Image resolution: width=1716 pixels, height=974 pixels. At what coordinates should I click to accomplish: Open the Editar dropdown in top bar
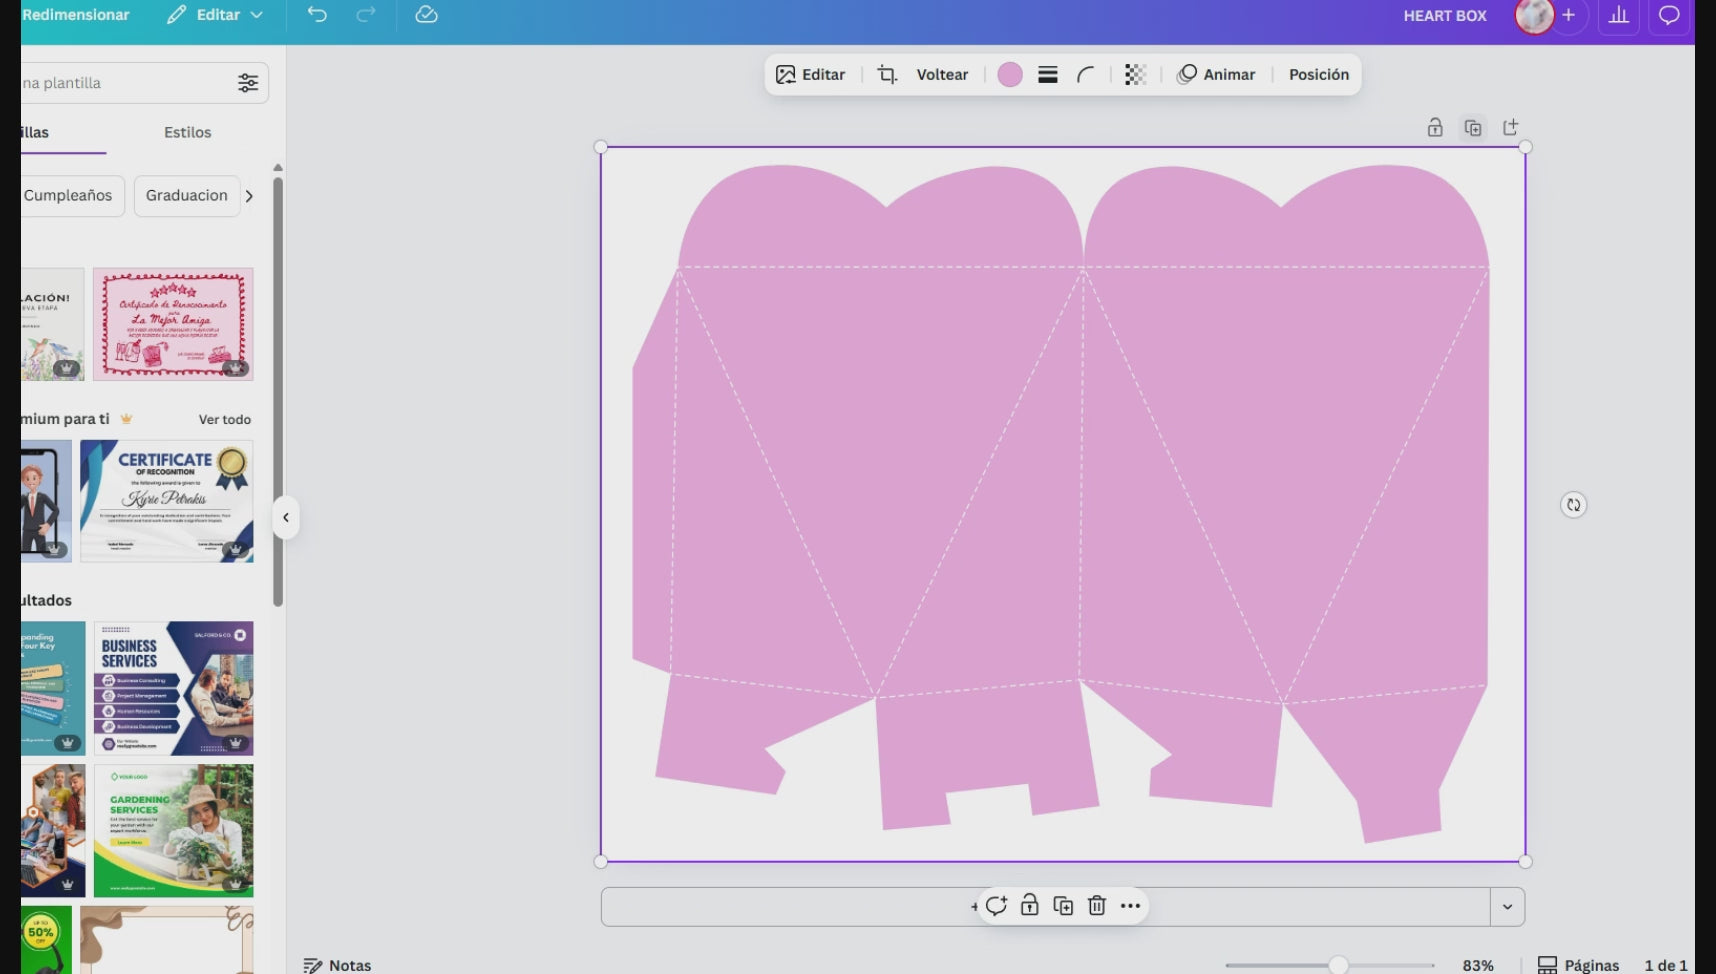[215, 15]
